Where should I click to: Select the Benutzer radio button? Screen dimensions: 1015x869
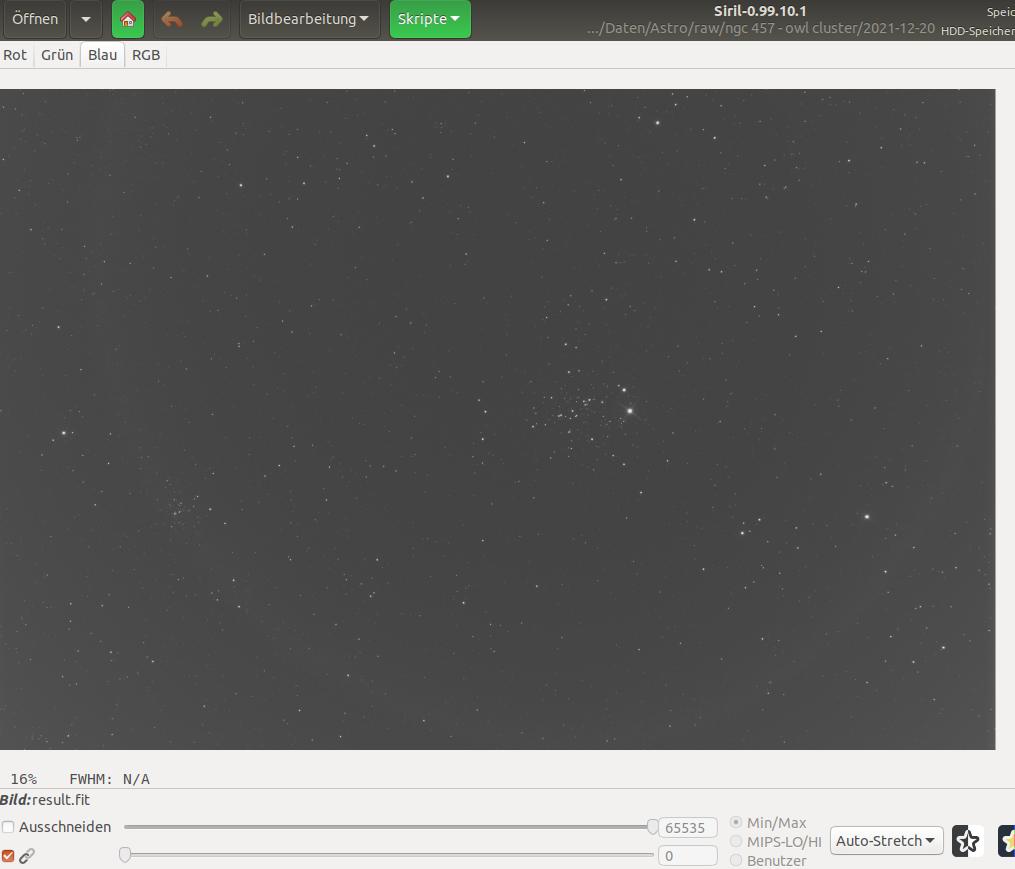736,860
